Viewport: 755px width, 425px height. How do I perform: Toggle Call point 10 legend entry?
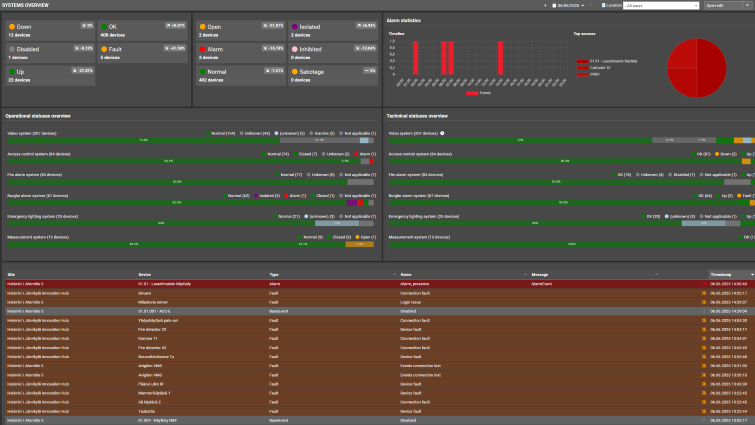593,68
